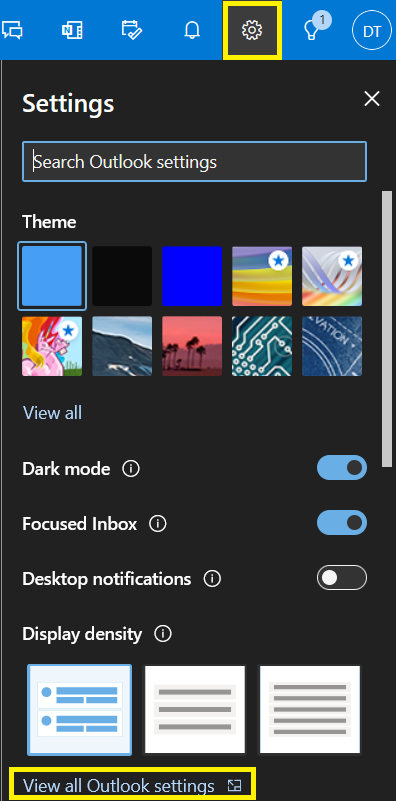Choose the palm trees sunset theme
This screenshot has width=396, height=801.
coord(192,346)
